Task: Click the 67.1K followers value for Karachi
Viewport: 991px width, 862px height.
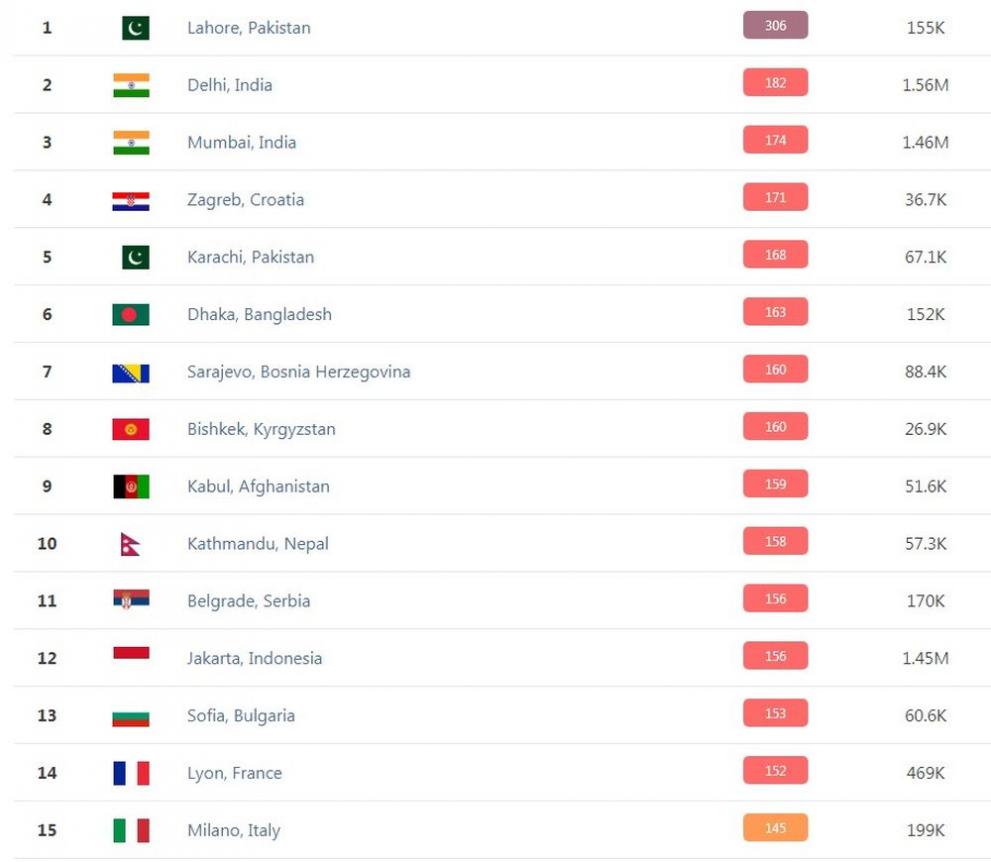Action: click(925, 257)
